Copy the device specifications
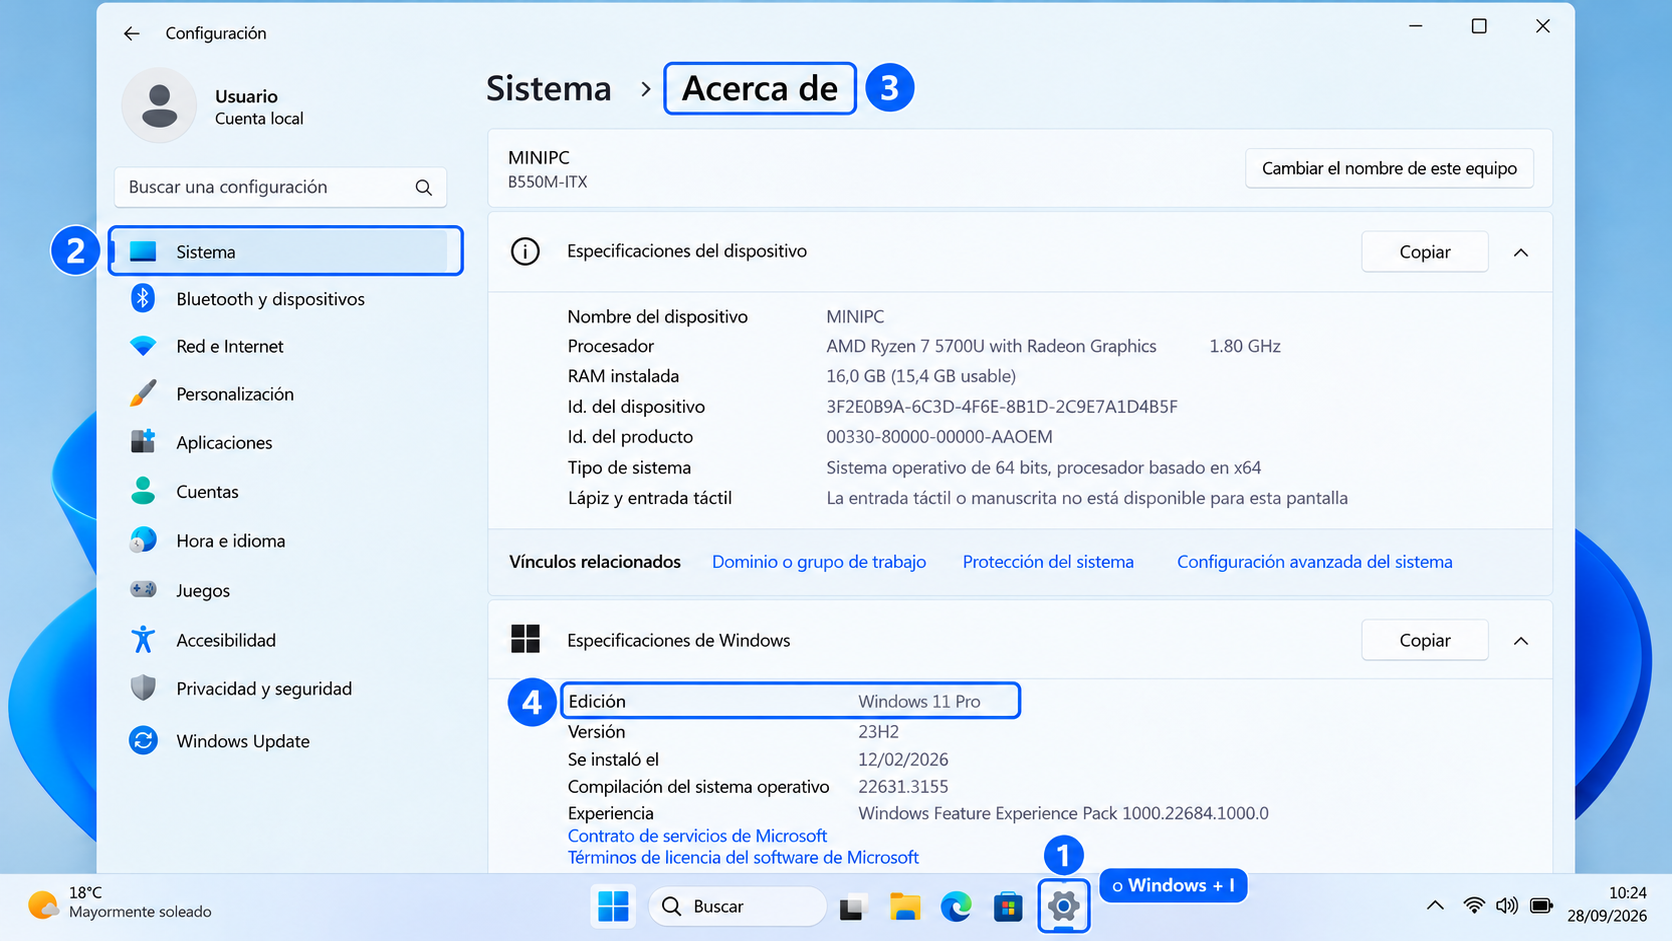This screenshot has height=941, width=1672. (1424, 252)
